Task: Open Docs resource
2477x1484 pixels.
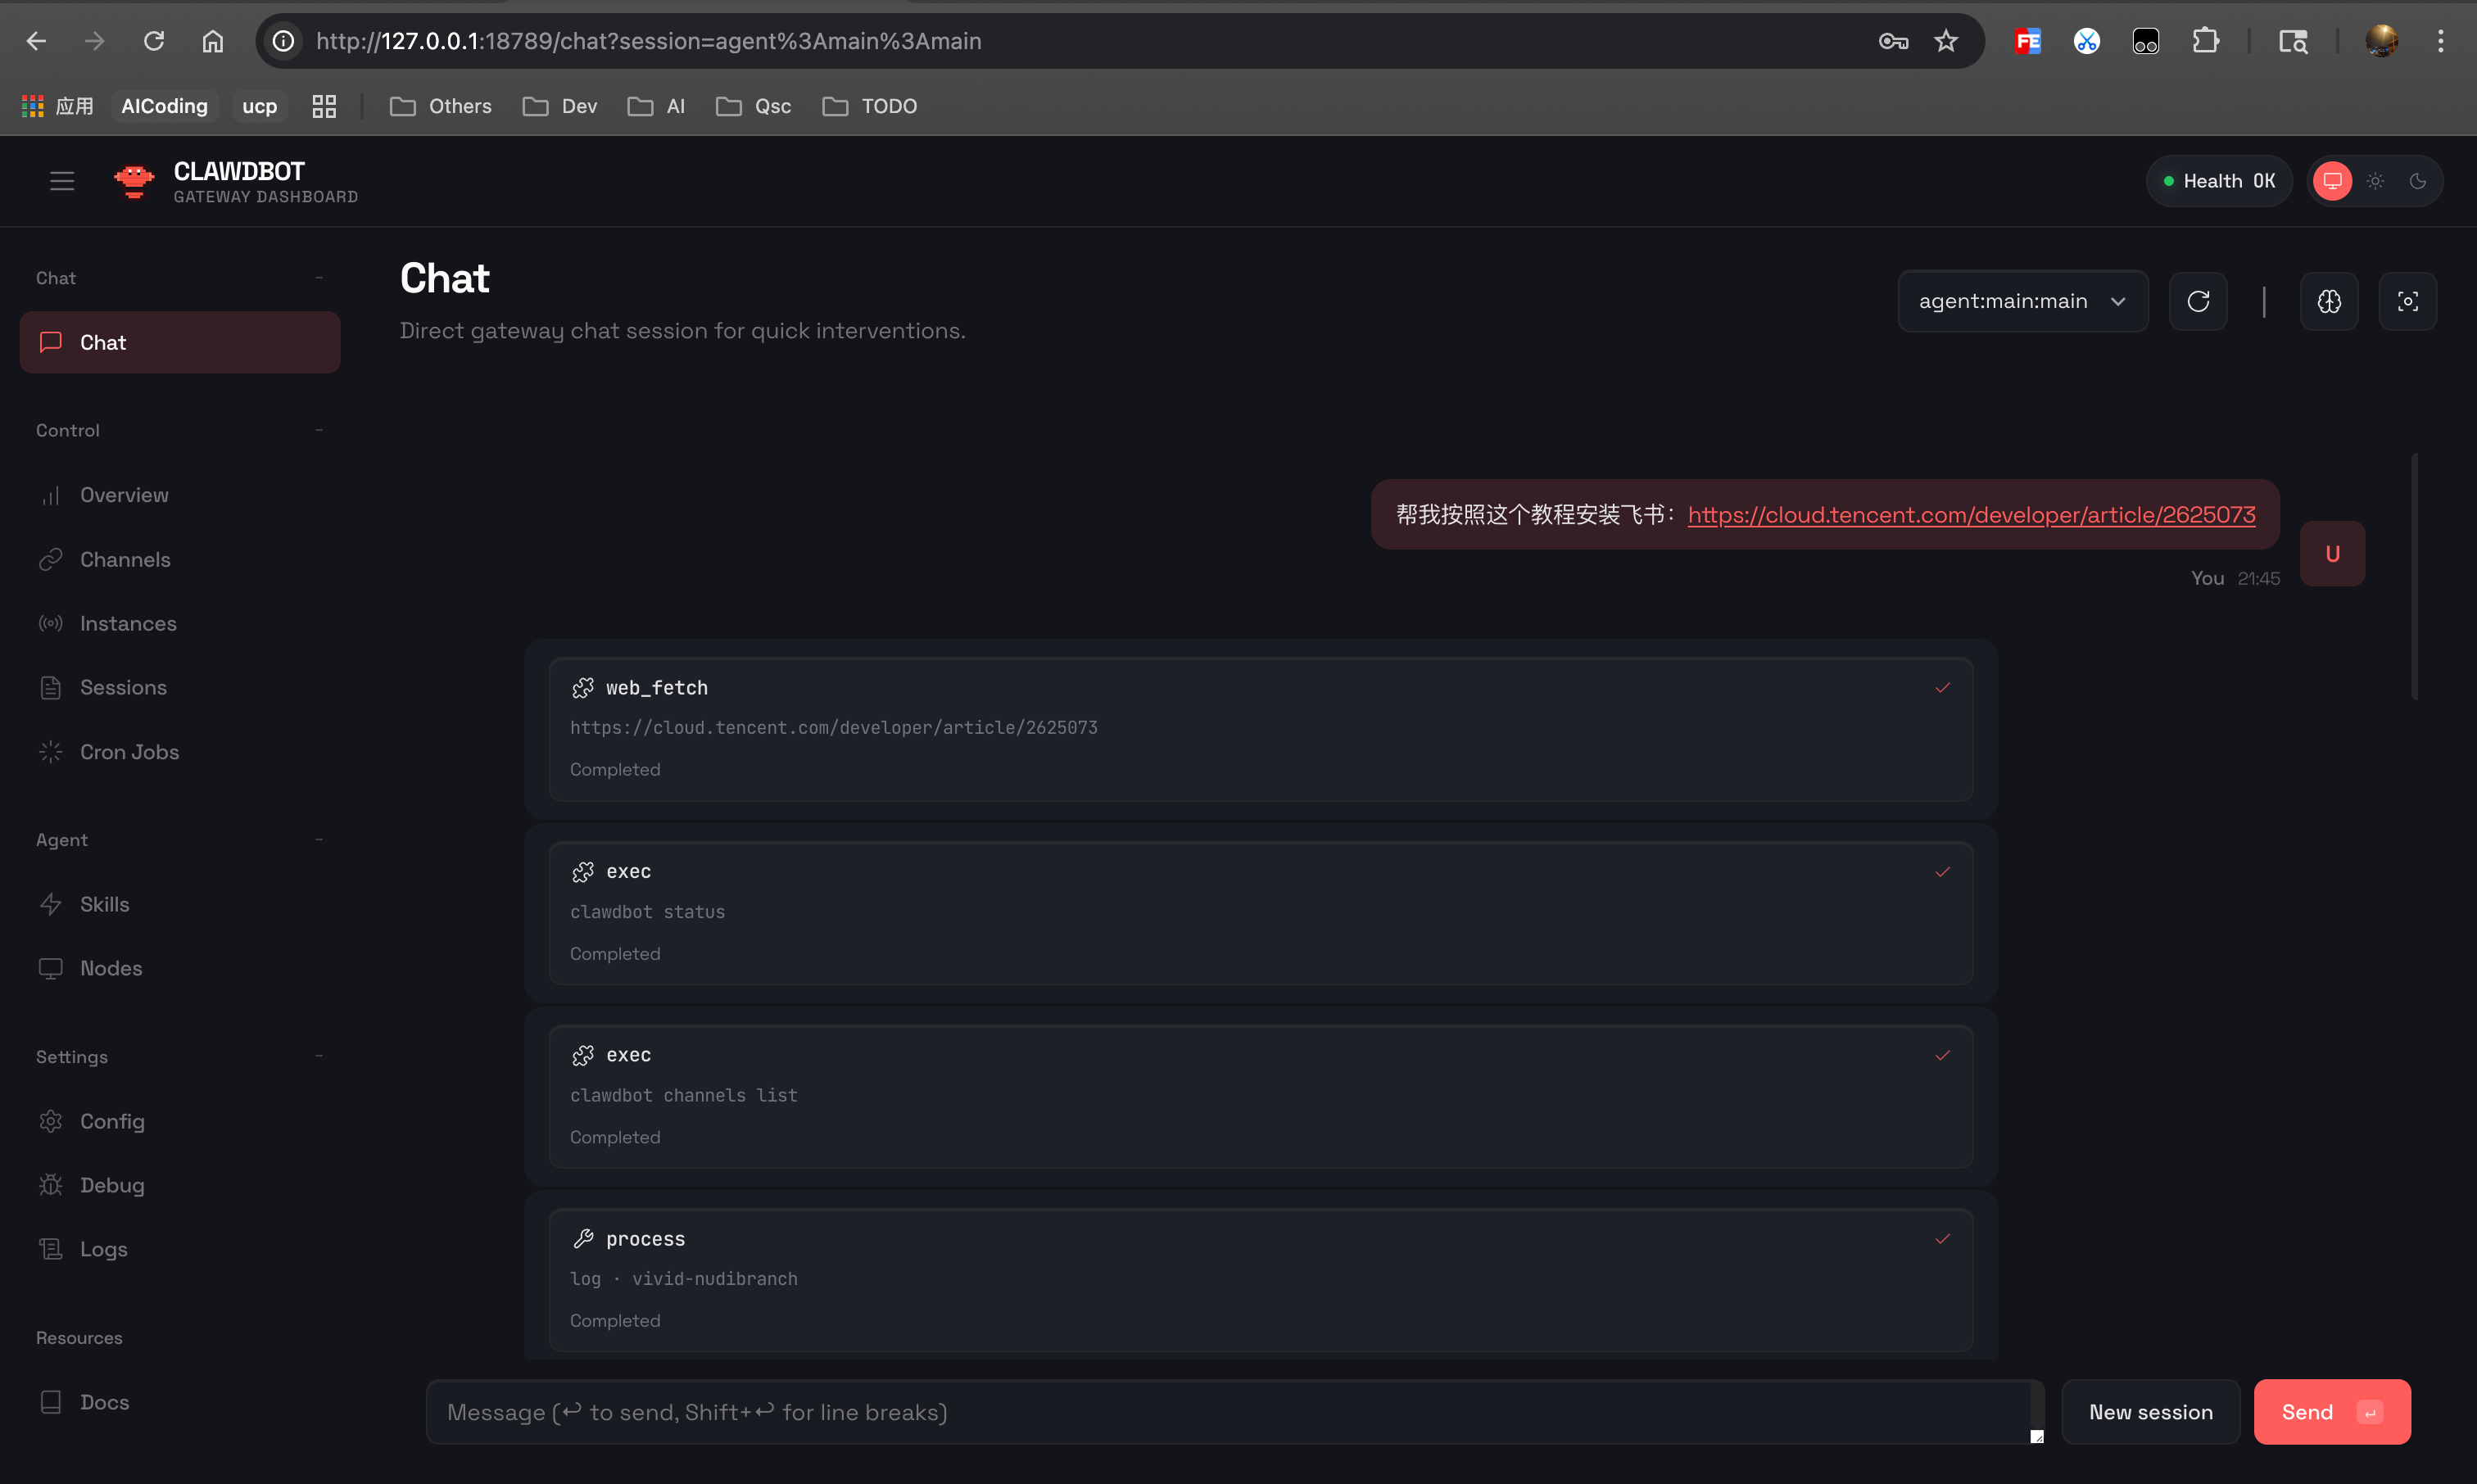Action: point(180,1402)
